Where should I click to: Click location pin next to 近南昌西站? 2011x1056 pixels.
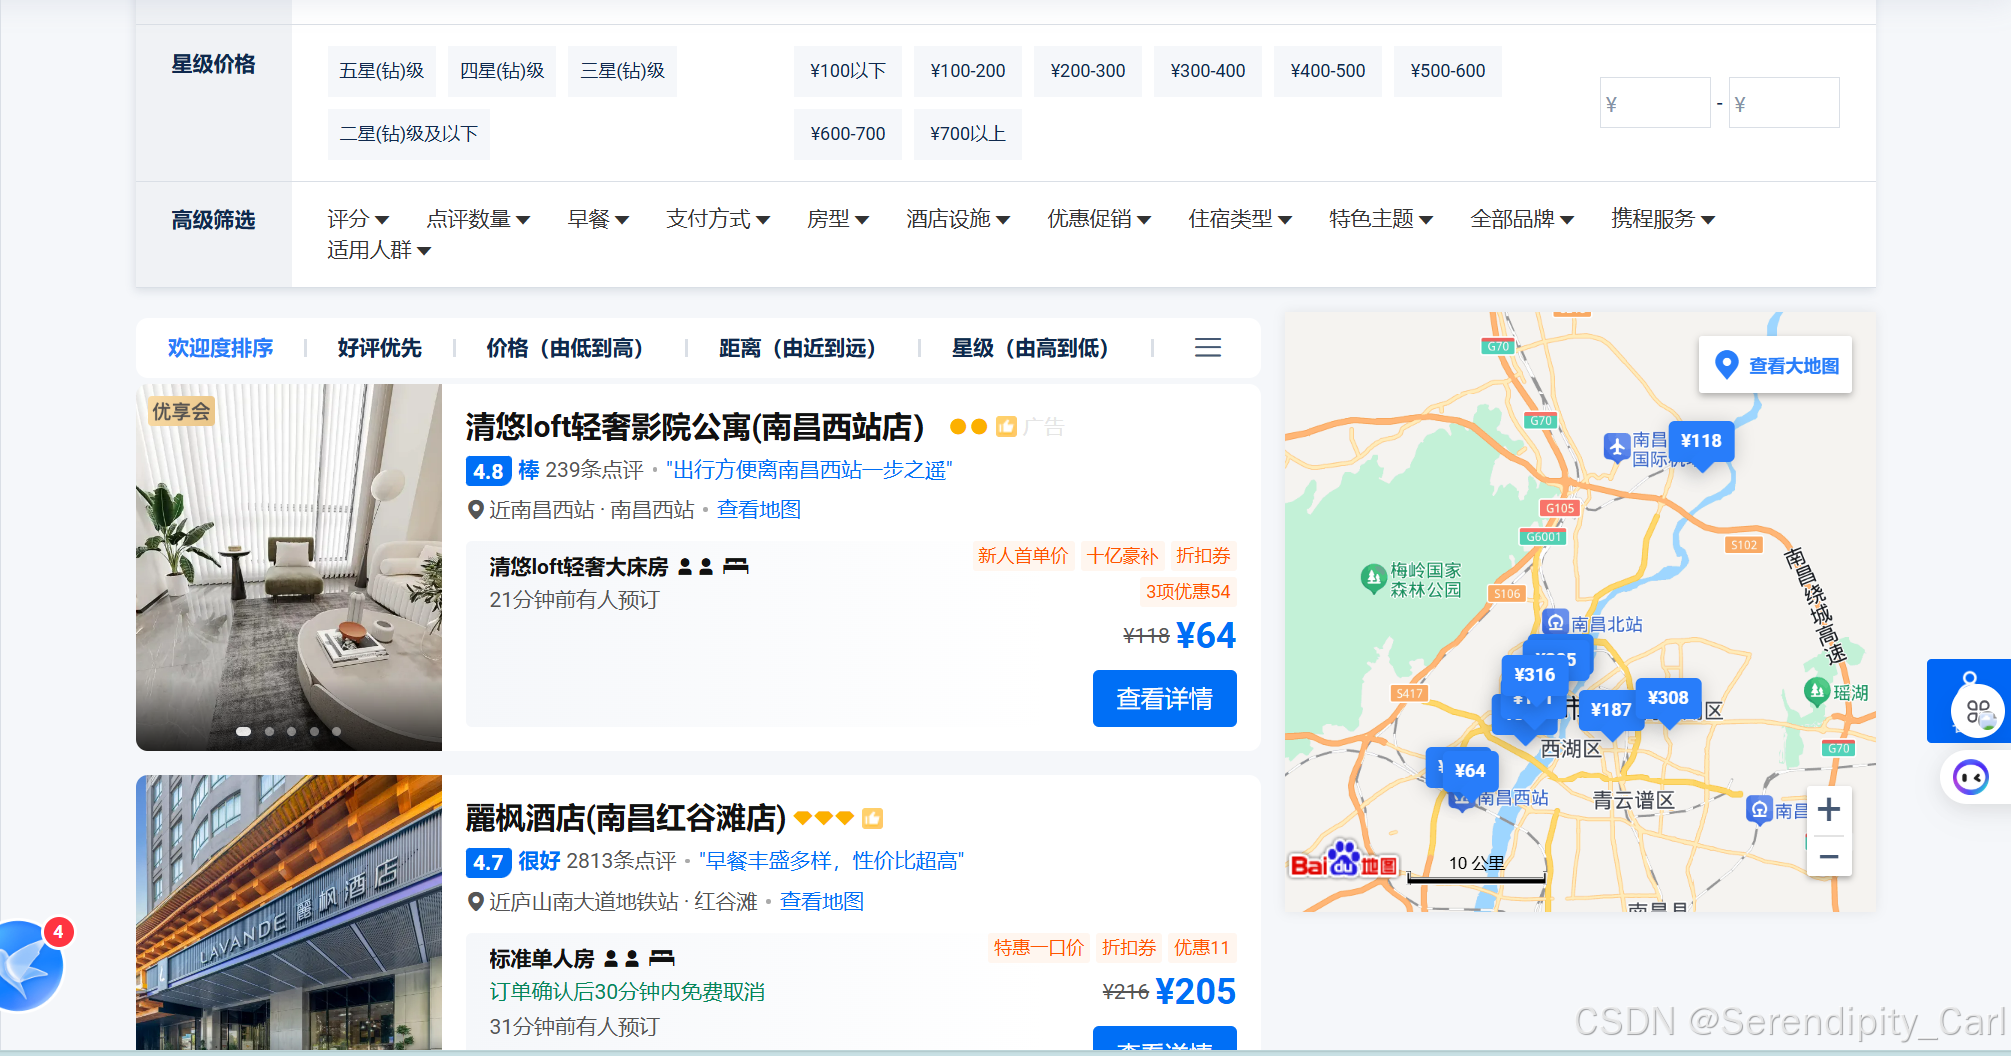coord(476,510)
